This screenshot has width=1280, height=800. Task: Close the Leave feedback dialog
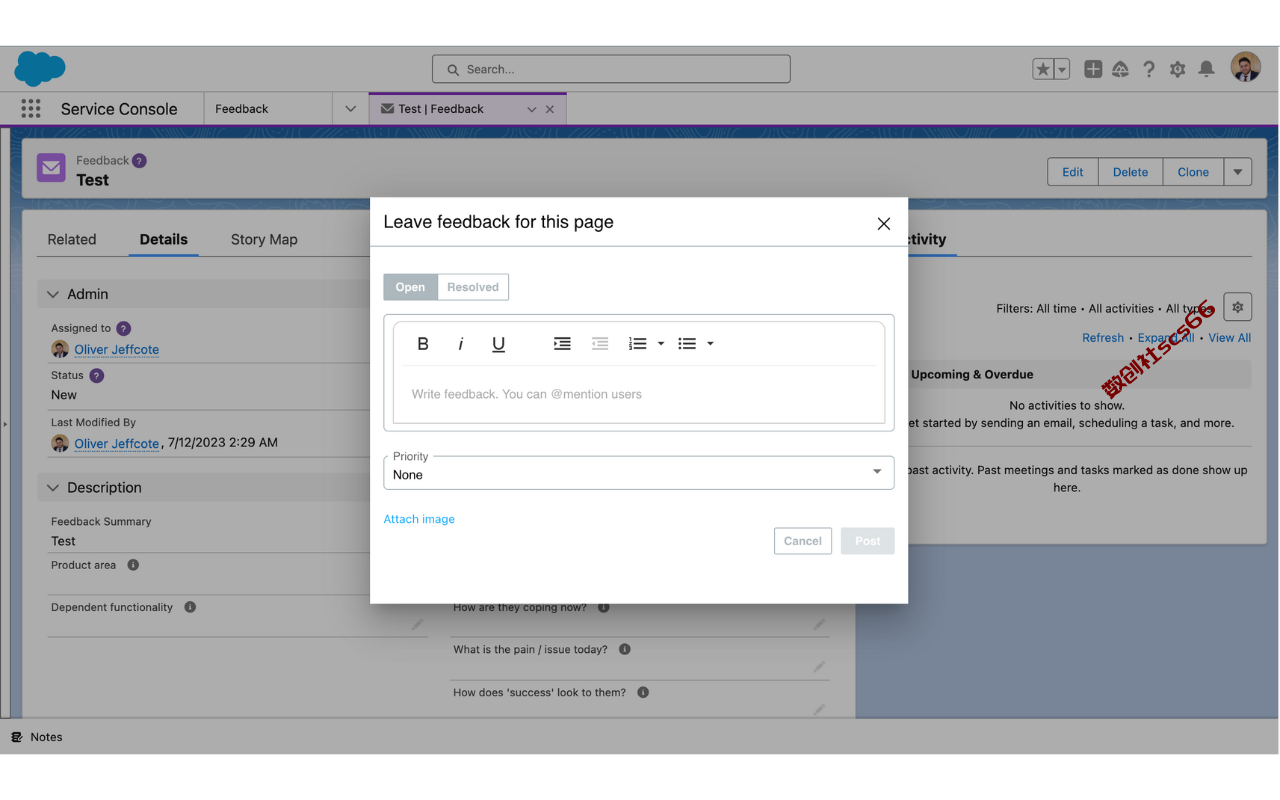pos(883,223)
